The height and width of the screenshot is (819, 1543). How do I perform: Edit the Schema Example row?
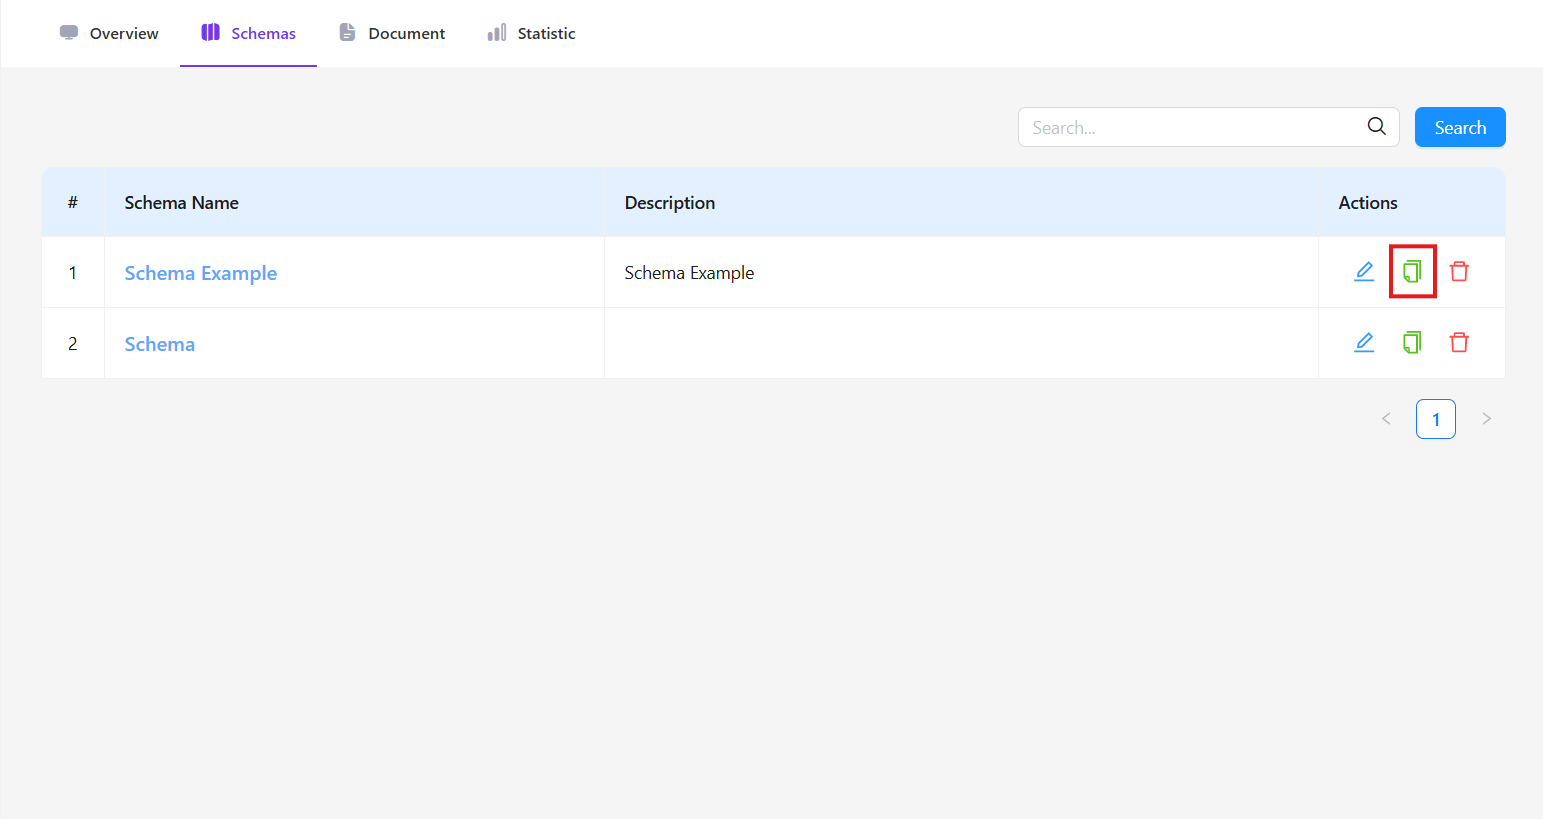(x=1364, y=271)
